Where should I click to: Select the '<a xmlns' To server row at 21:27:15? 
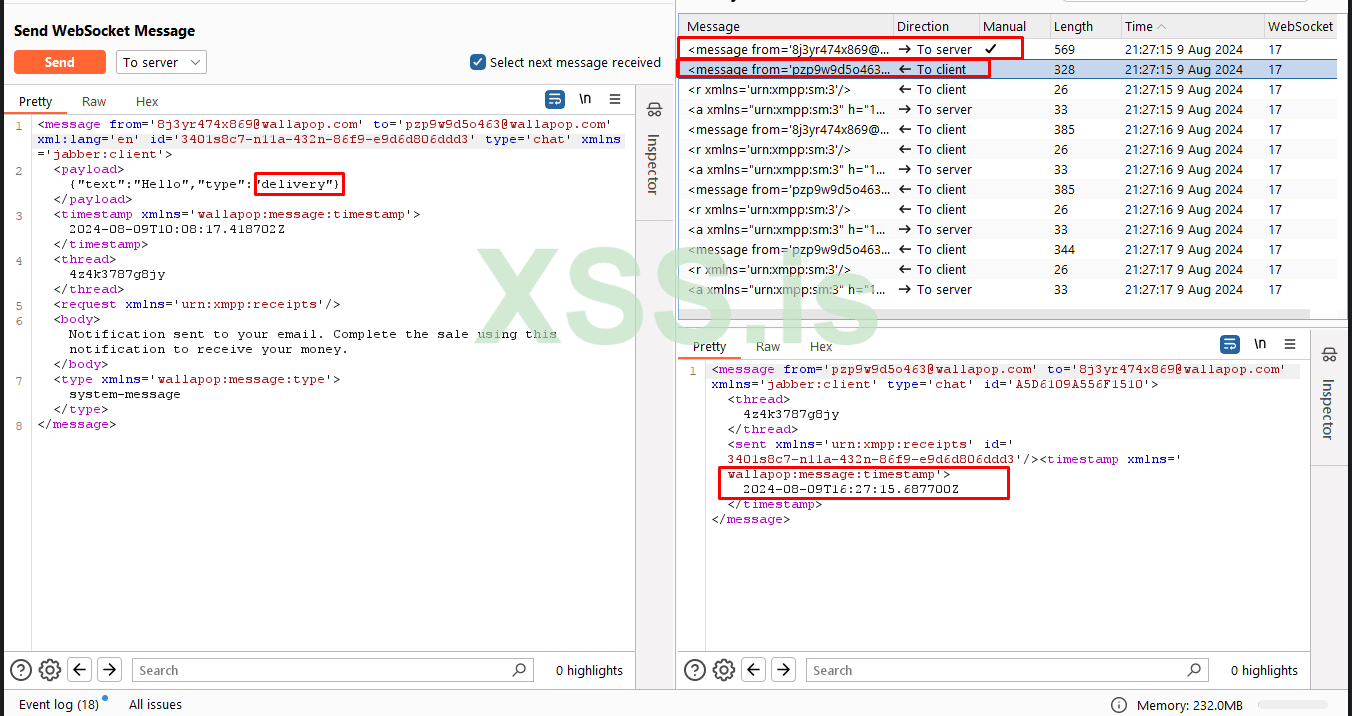(1008, 109)
